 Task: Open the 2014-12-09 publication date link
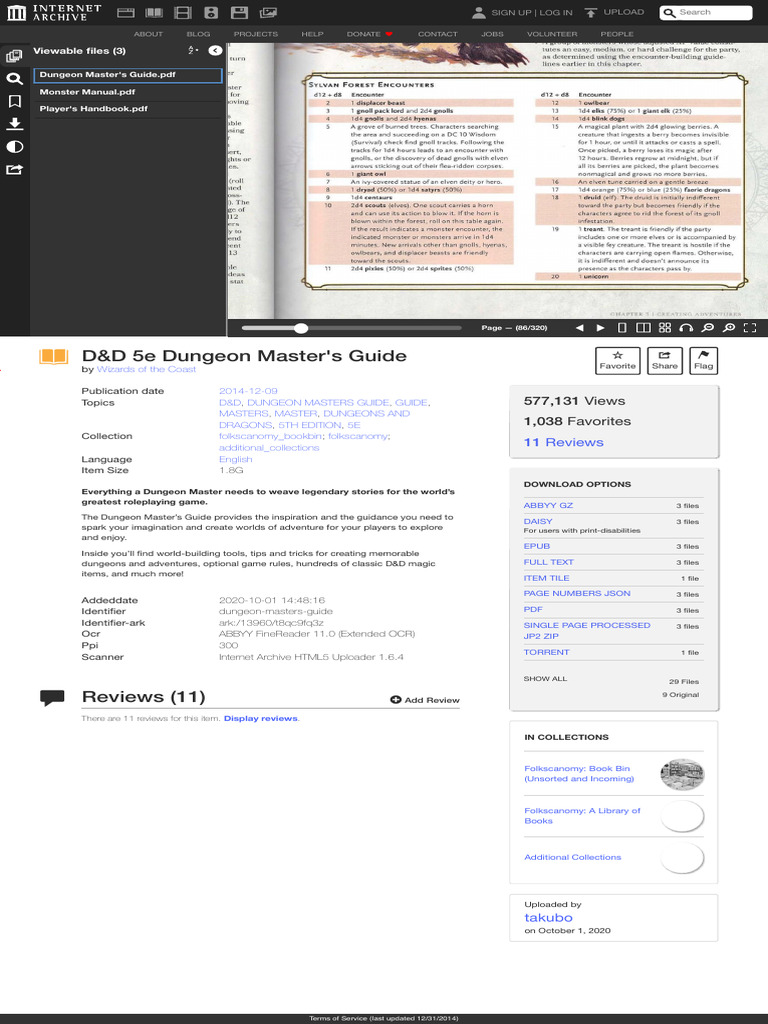[x=248, y=391]
